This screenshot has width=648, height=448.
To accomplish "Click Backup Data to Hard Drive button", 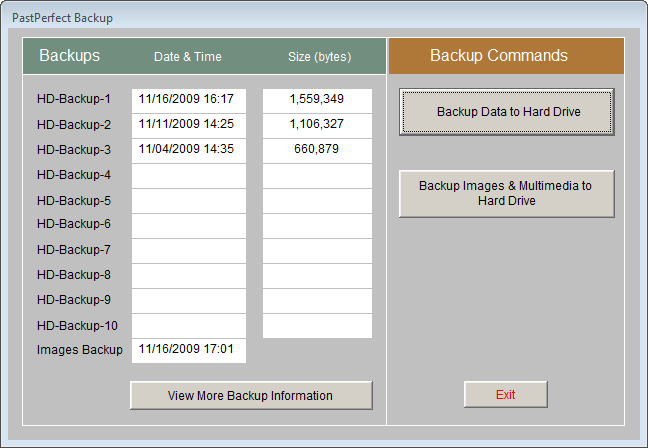I will pos(507,112).
